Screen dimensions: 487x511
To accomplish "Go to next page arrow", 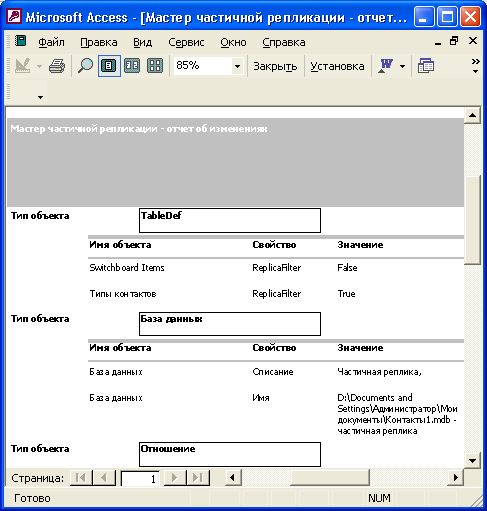I will click(174, 478).
